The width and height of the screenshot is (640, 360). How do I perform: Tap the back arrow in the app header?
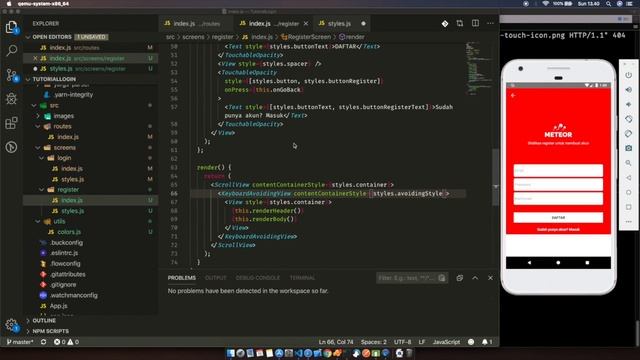tap(513, 96)
